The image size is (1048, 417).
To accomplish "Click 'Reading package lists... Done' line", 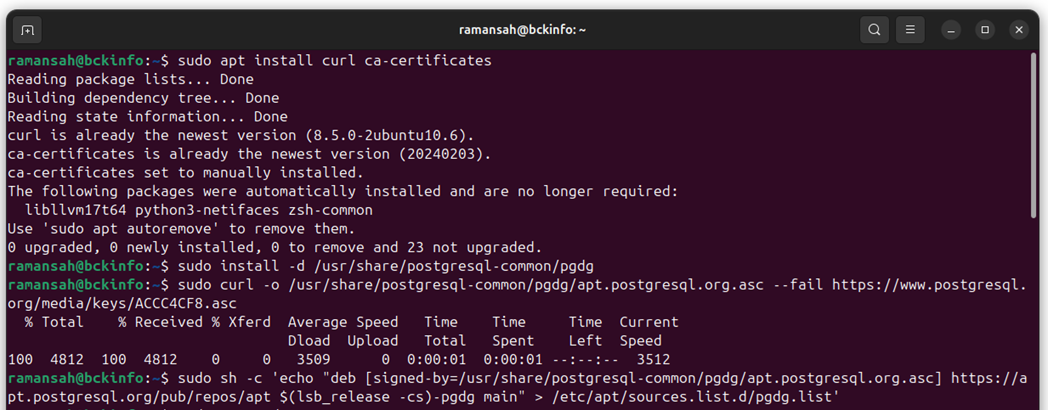I will [131, 80].
